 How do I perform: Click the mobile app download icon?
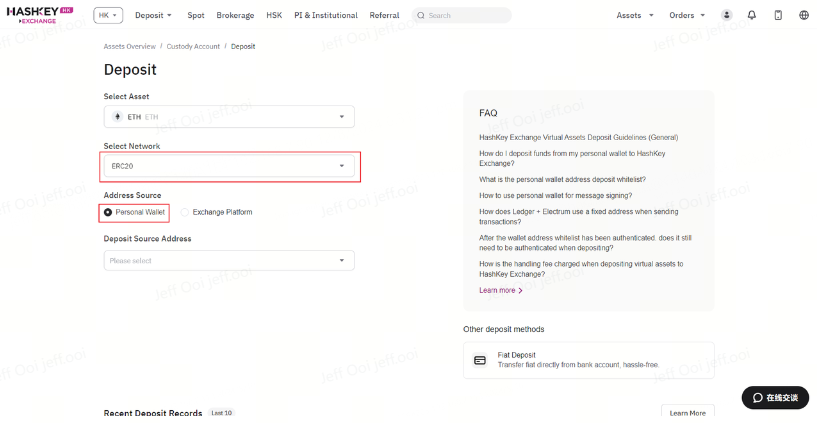point(778,15)
